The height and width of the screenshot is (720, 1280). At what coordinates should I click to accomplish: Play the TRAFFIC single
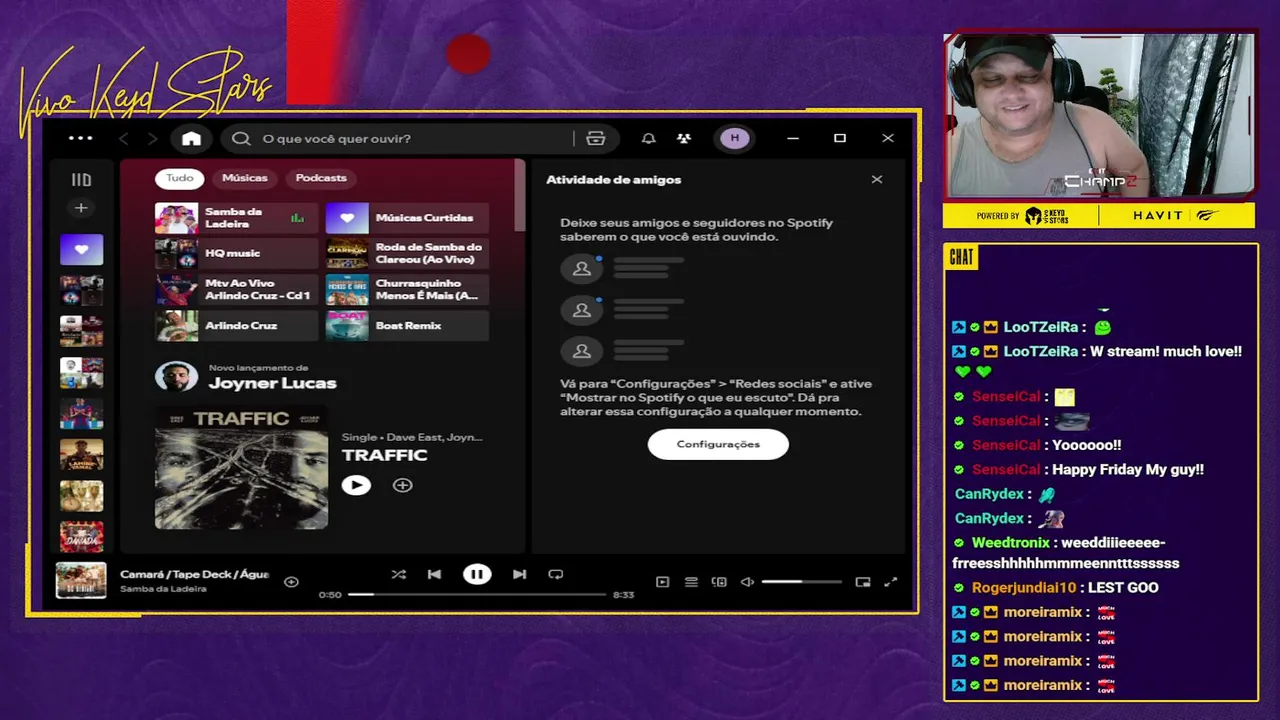(356, 485)
